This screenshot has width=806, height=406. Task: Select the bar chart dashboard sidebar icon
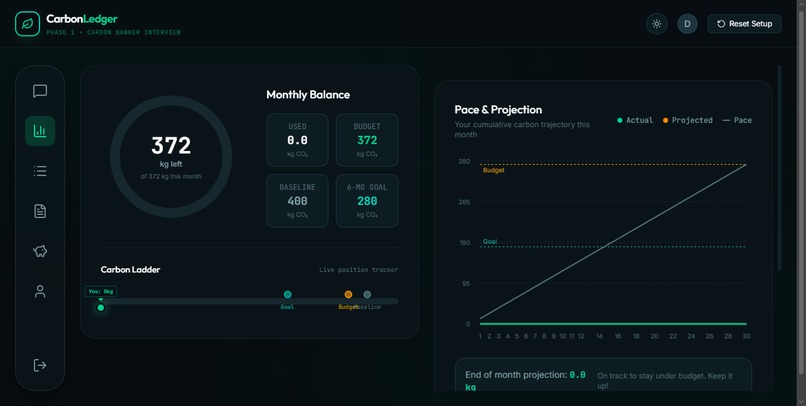(40, 131)
